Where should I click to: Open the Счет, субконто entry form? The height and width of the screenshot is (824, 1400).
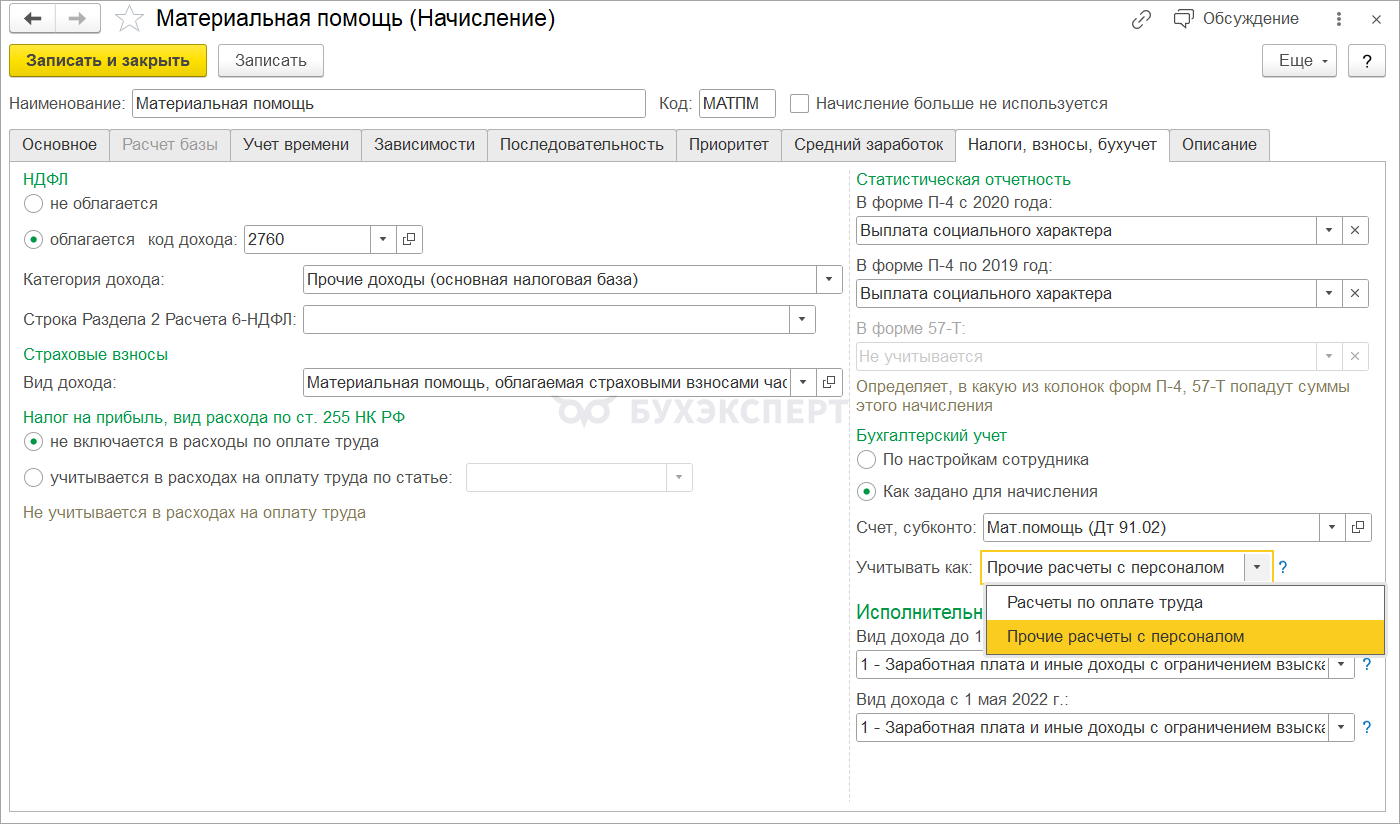pos(1358,527)
